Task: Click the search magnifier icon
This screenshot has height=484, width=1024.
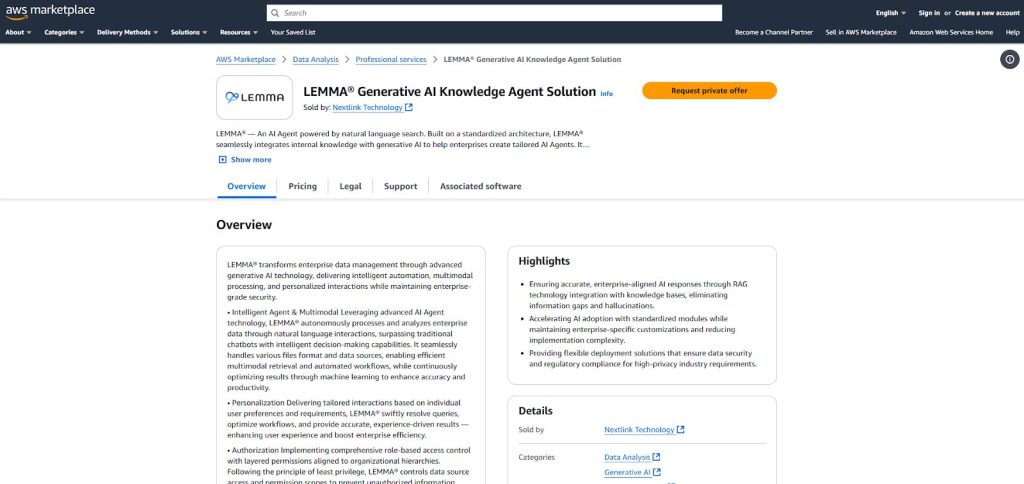Action: pos(275,13)
